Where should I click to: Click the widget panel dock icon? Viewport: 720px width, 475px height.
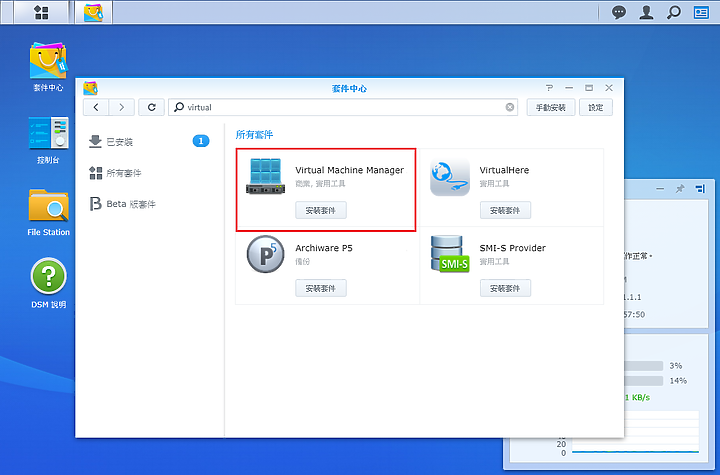(700, 188)
